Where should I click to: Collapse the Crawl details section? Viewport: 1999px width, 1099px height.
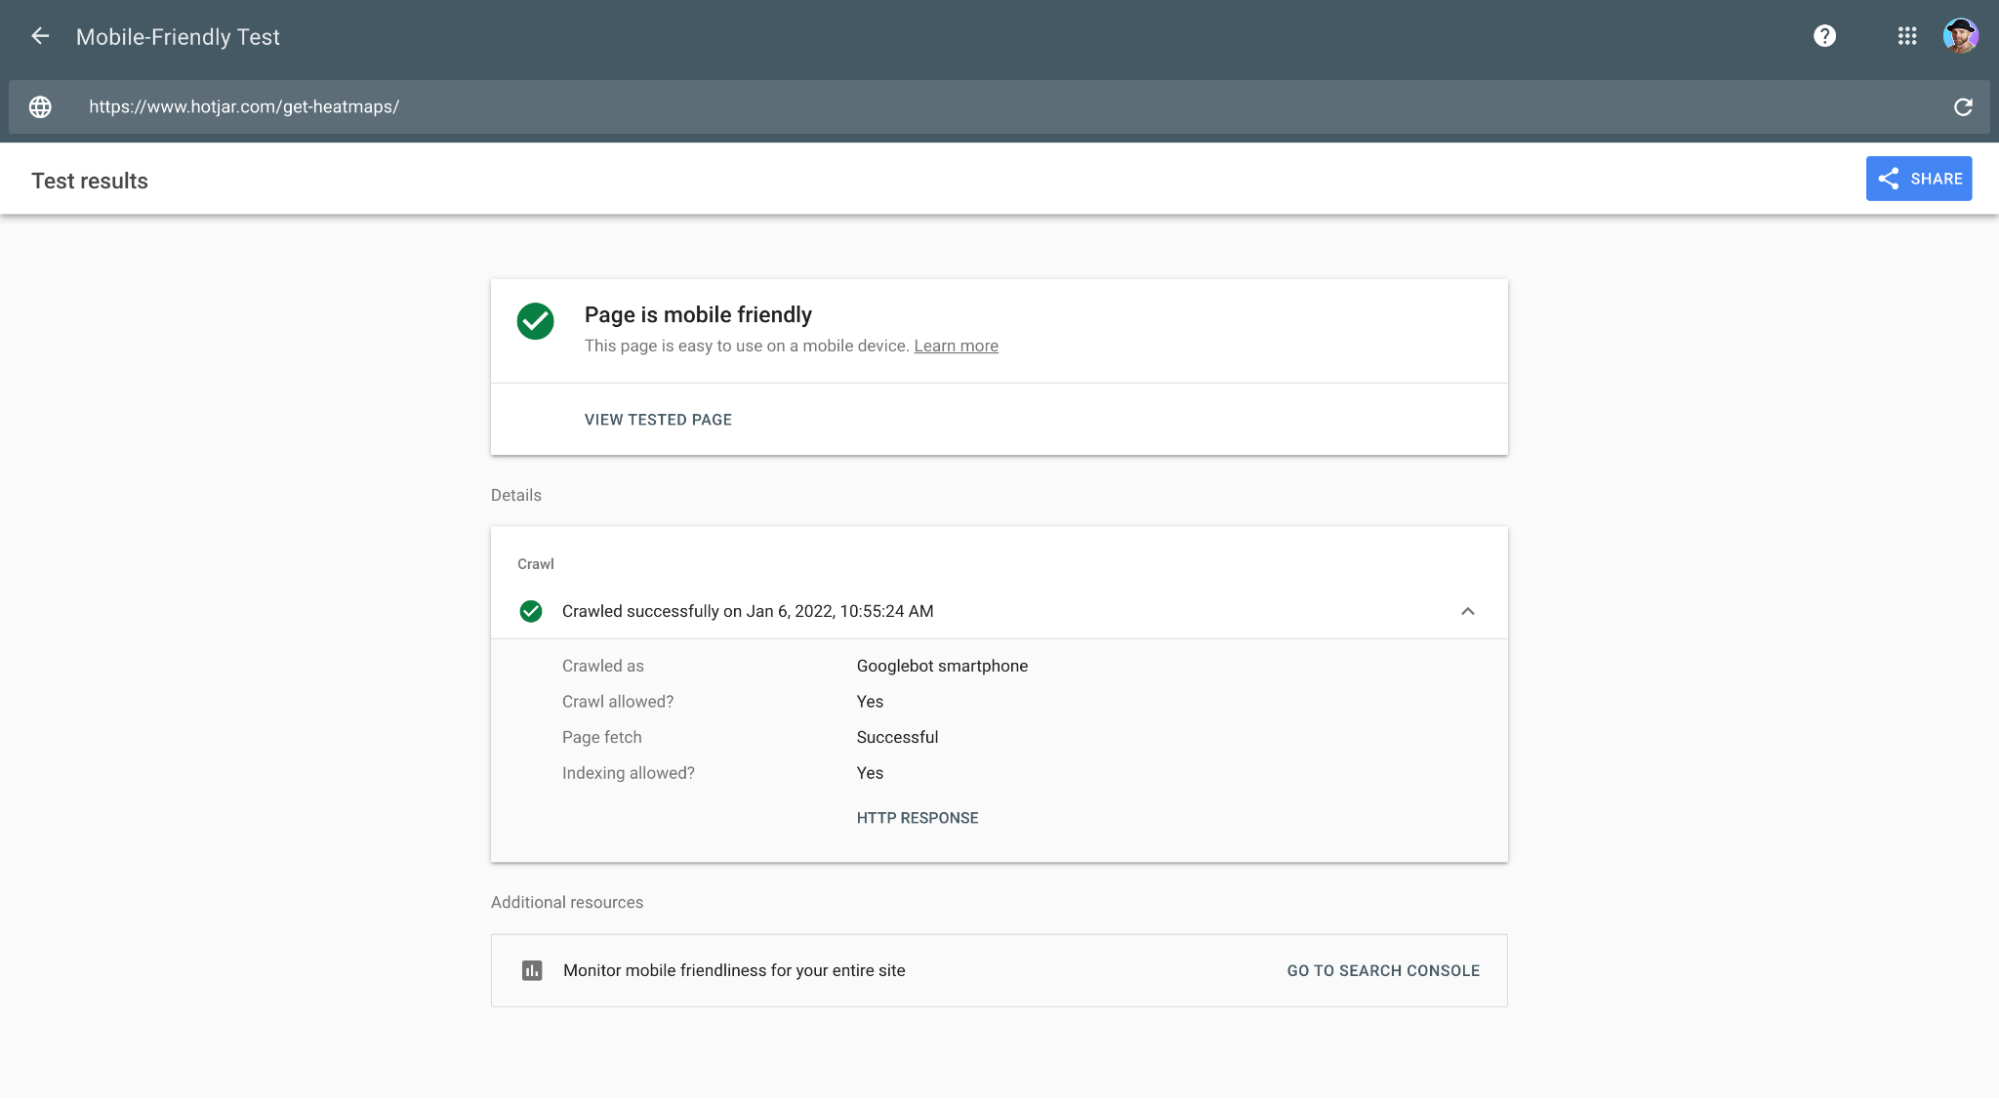[x=1467, y=611]
